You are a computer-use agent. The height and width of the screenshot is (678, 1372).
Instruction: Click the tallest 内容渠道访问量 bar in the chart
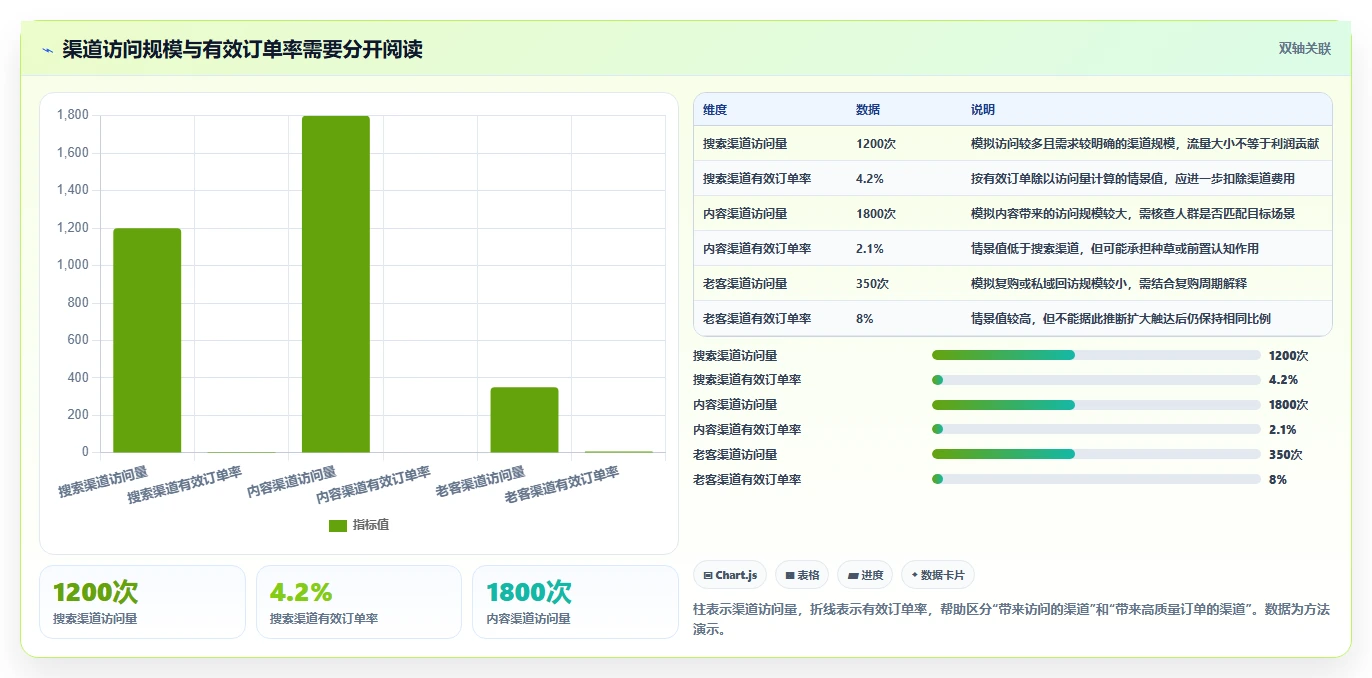(x=336, y=284)
